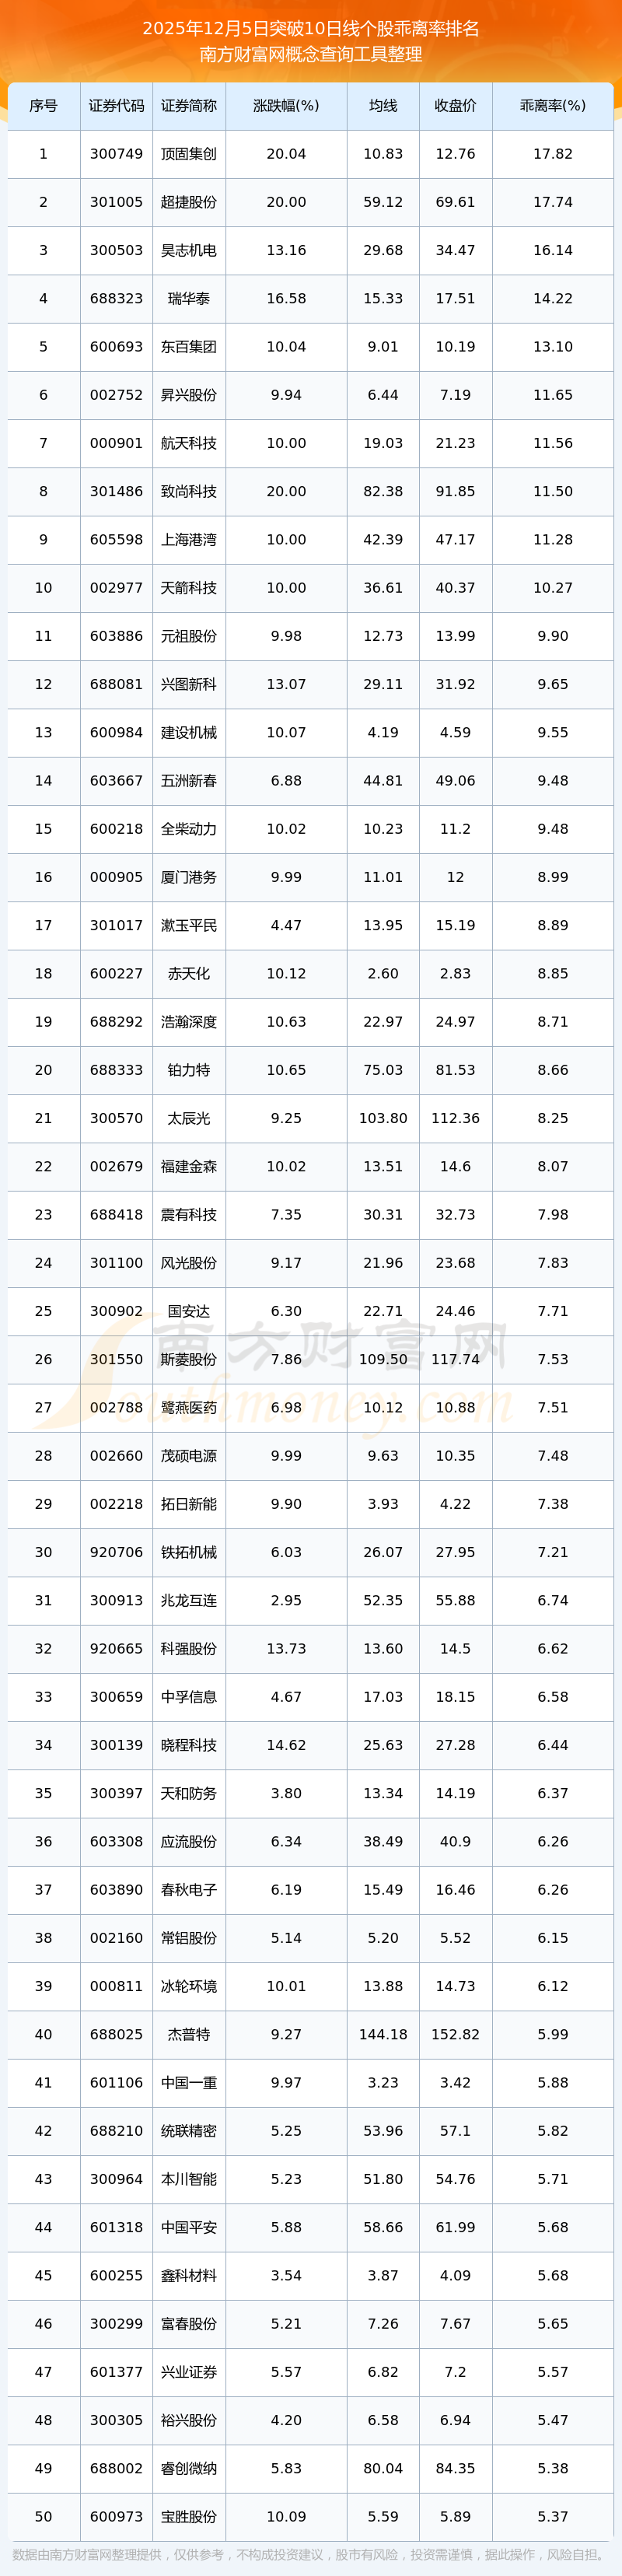The height and width of the screenshot is (2576, 622).
Task: Select stock name 中国平安
Action: click(189, 2227)
